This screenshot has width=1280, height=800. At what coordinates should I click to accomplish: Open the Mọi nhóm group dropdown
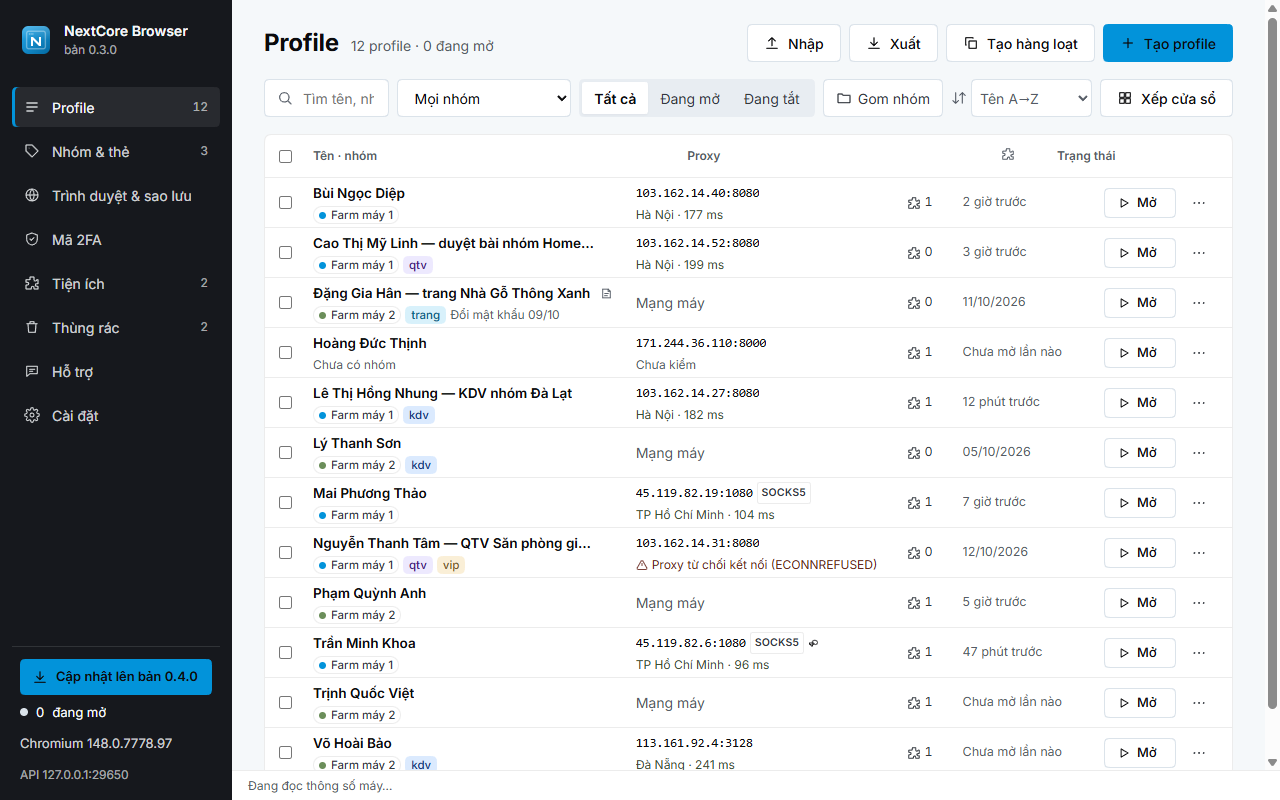pos(484,98)
